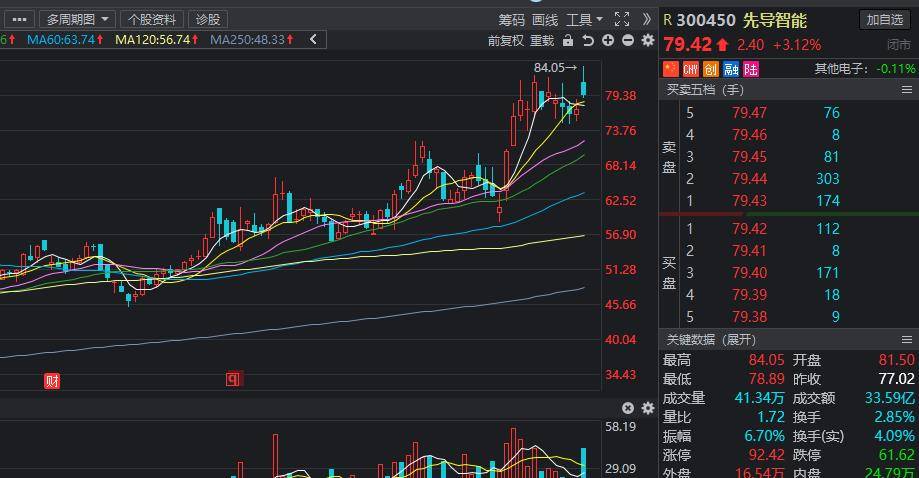Image resolution: width=919 pixels, height=478 pixels.
Task: Zoom out the chart with minus icon
Action: pos(628,40)
